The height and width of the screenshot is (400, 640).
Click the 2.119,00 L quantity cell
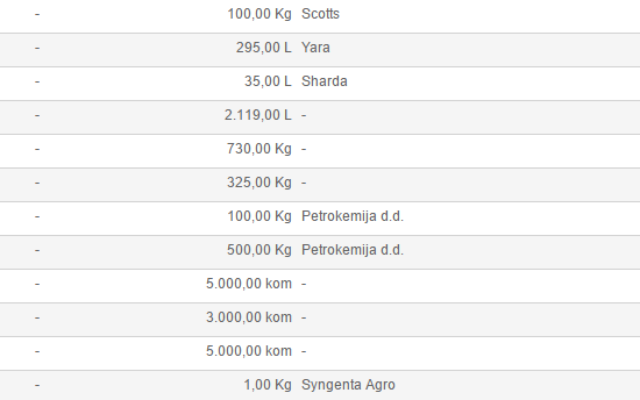tap(258, 115)
